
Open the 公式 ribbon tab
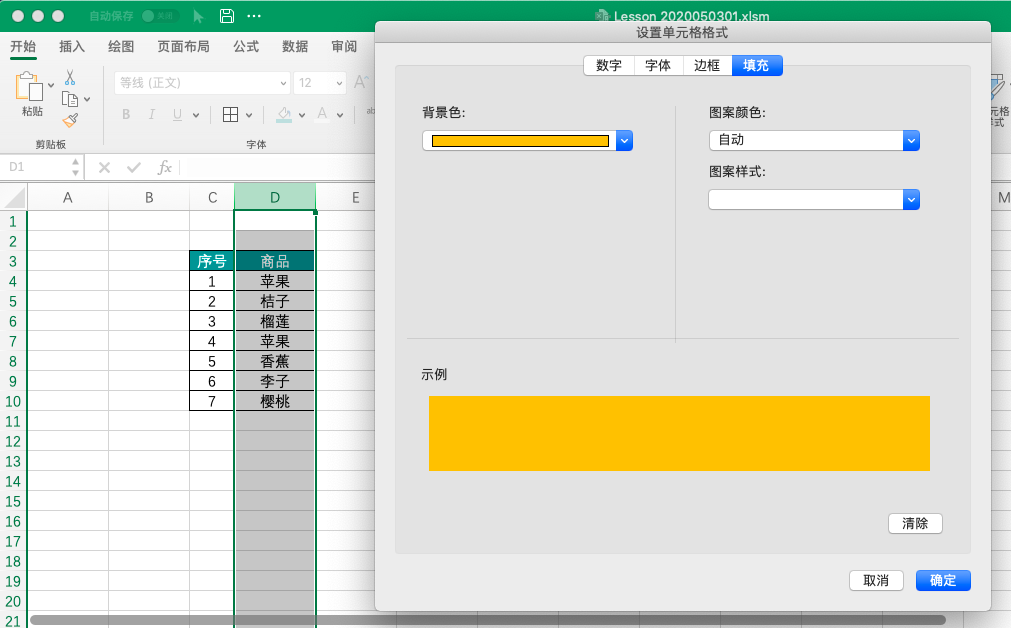(246, 46)
